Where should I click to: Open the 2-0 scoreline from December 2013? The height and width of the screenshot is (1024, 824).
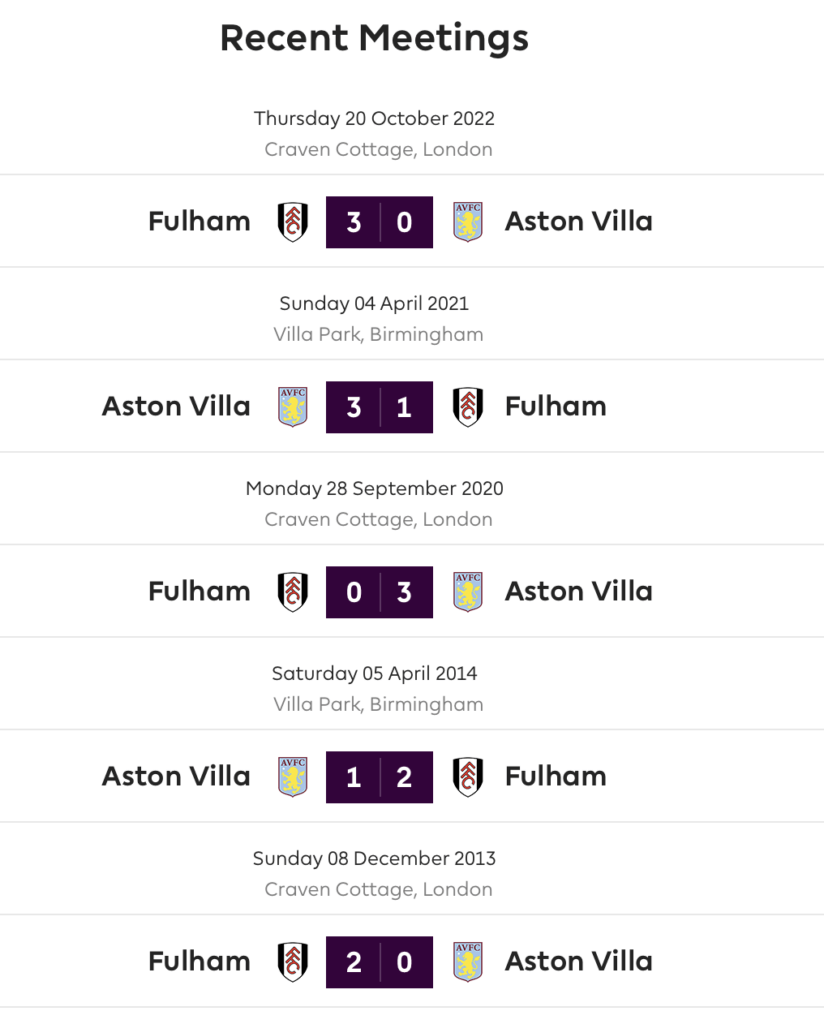click(x=379, y=961)
